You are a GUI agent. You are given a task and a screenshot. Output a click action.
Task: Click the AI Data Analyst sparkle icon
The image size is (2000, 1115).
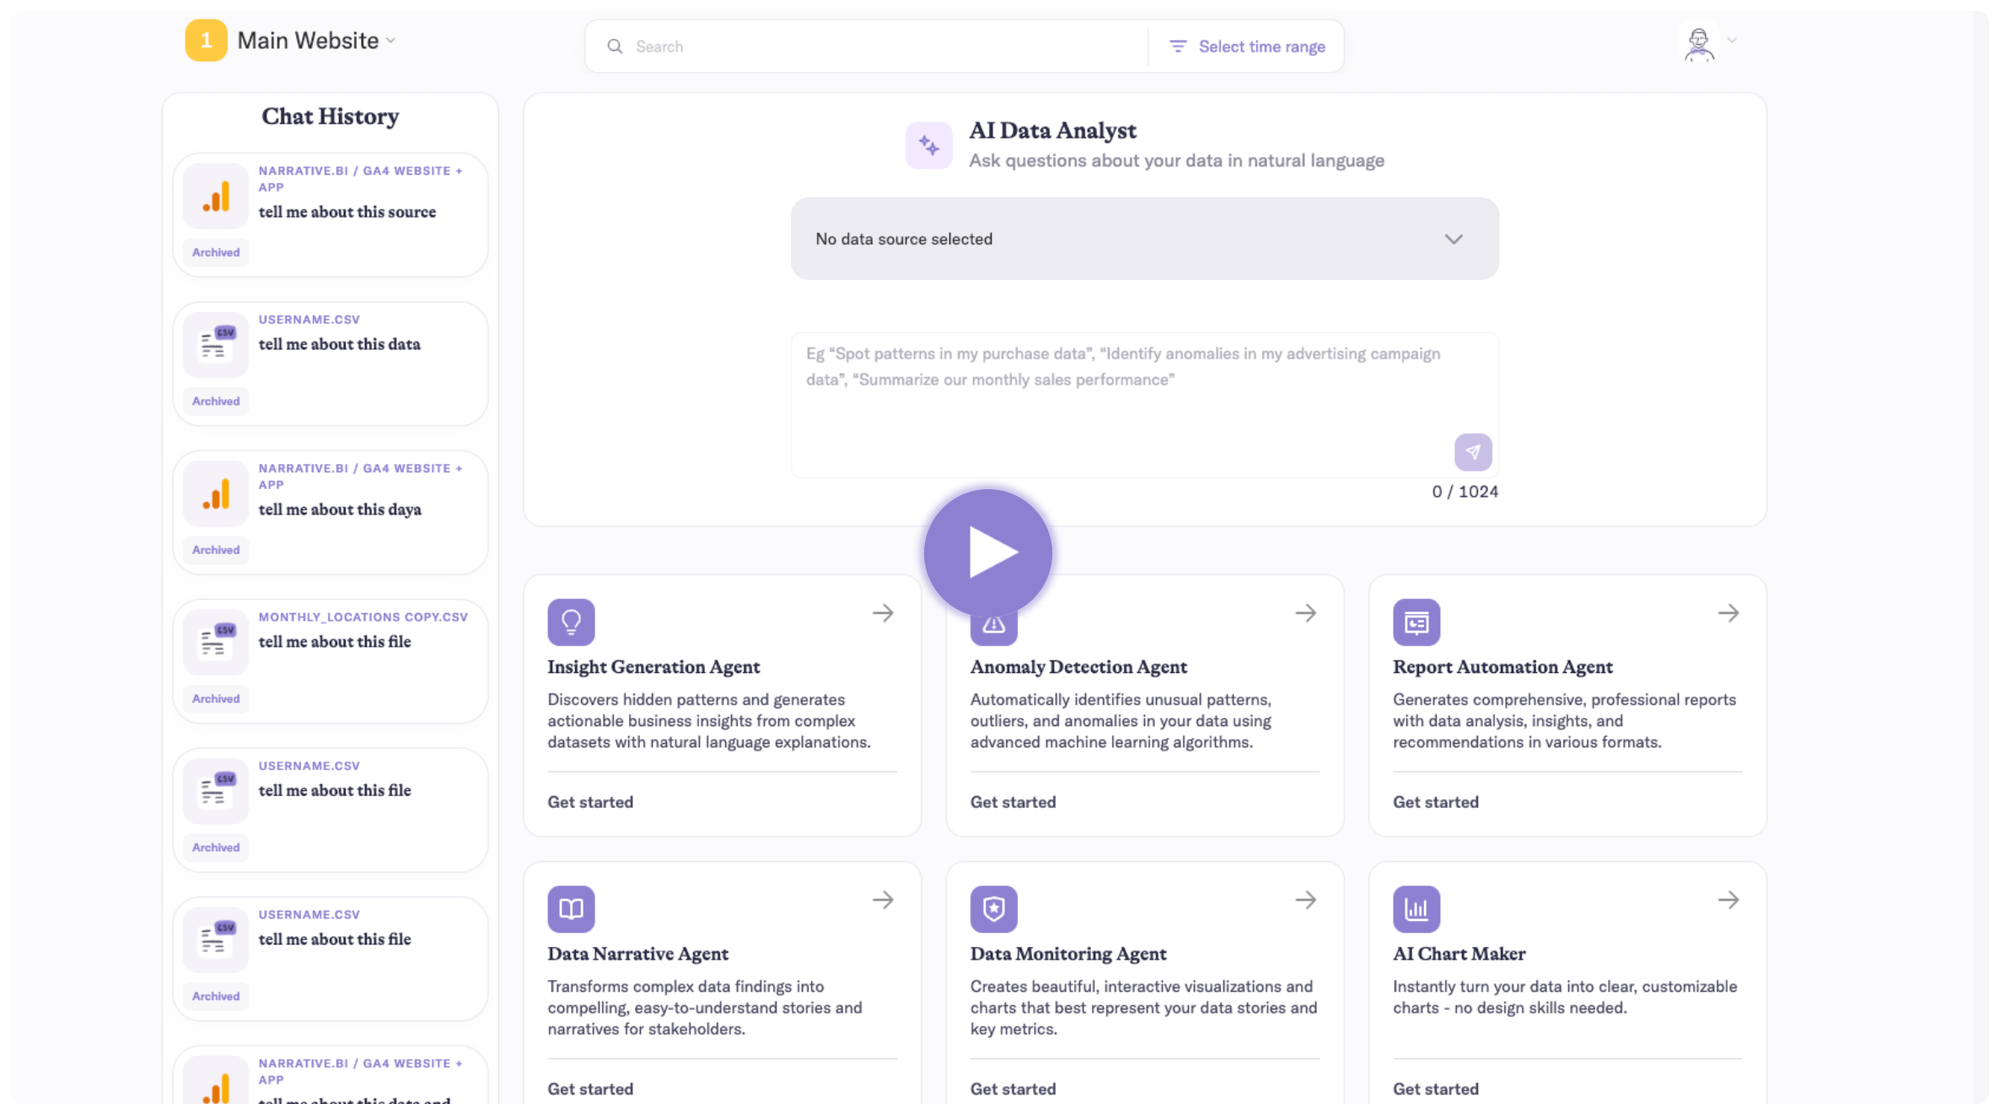[929, 146]
